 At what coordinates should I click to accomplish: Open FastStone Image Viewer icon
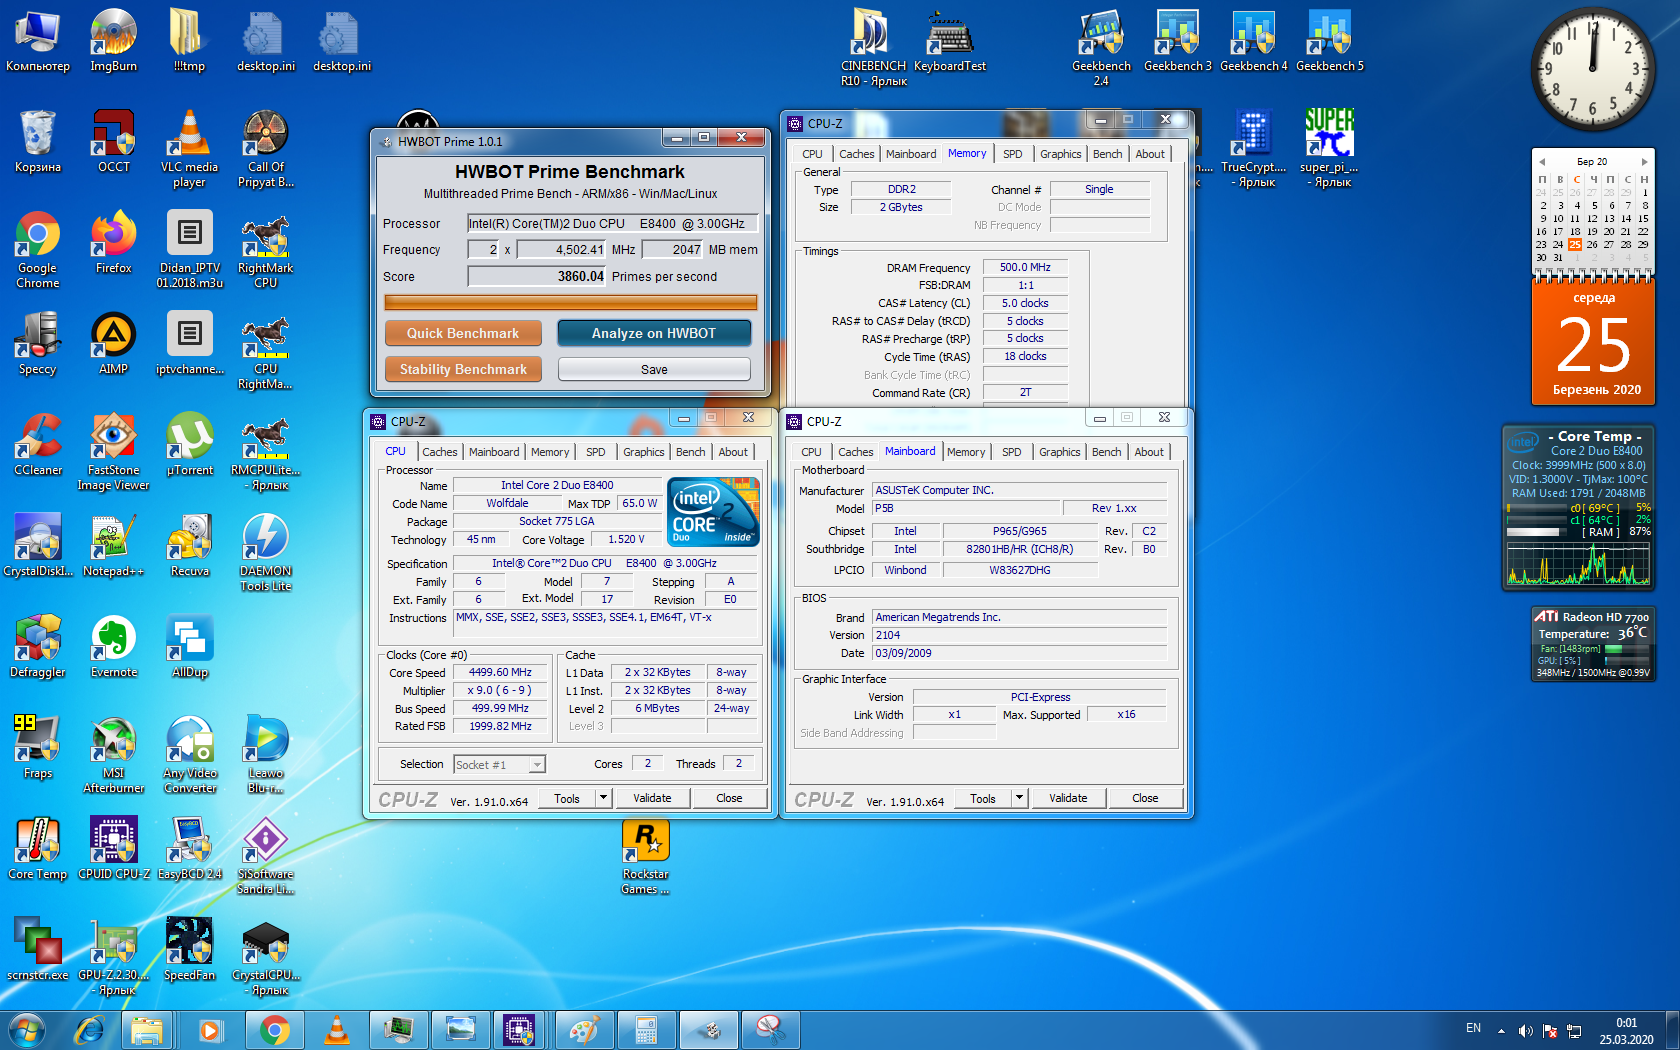(113, 451)
